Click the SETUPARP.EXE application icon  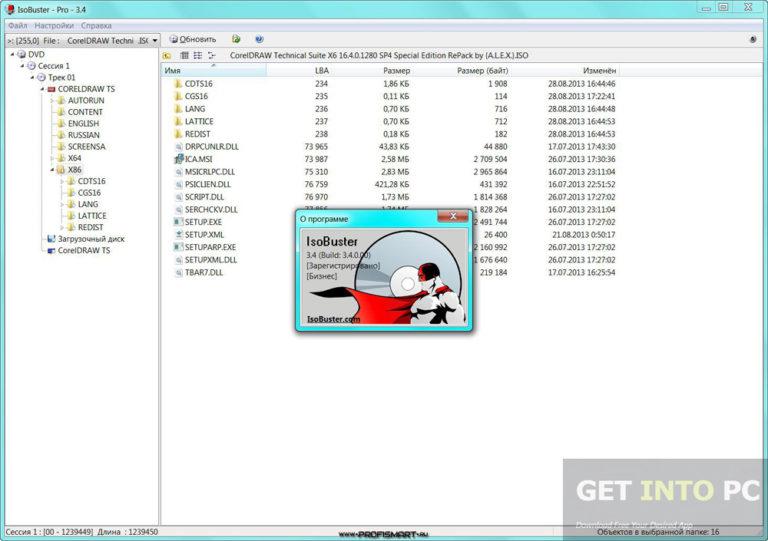[179, 247]
